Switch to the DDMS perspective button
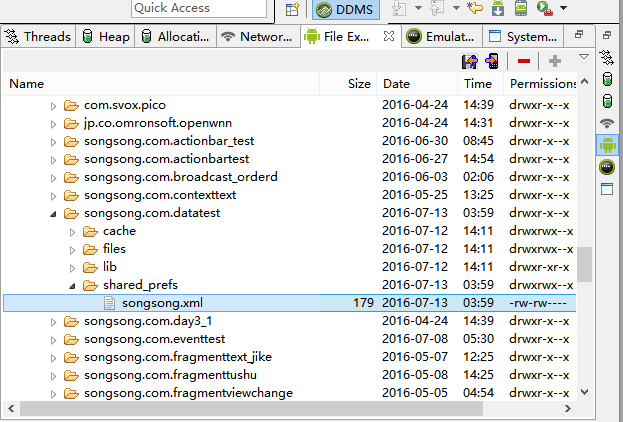623x422 pixels. (346, 9)
